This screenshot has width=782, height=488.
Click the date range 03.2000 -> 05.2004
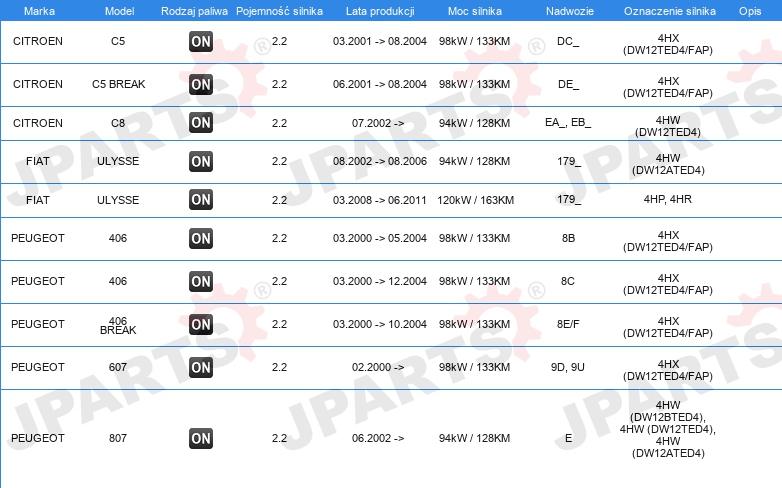pyautogui.click(x=380, y=238)
